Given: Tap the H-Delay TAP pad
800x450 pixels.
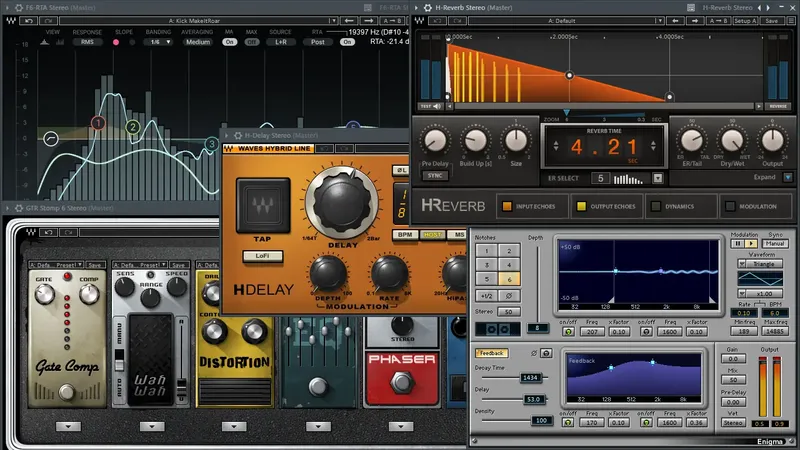Looking at the screenshot, I should 263,206.
